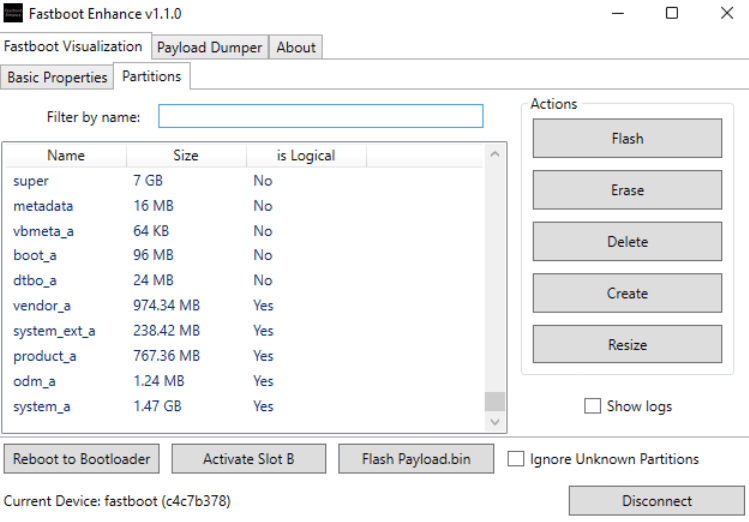Select the Fastboot Visualization tab
This screenshot has width=749, height=522.
tap(73, 46)
